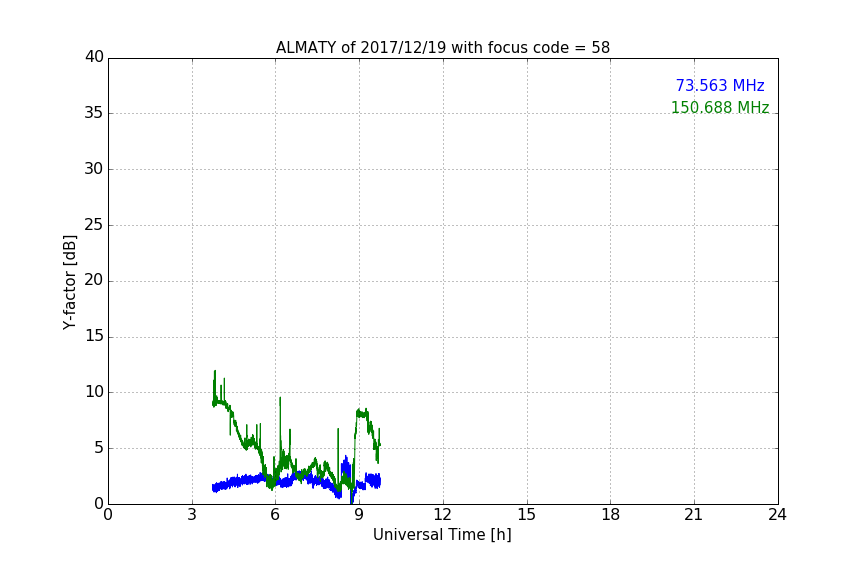Click the x-axis tick label 21
The width and height of the screenshot is (864, 576).
click(x=694, y=515)
